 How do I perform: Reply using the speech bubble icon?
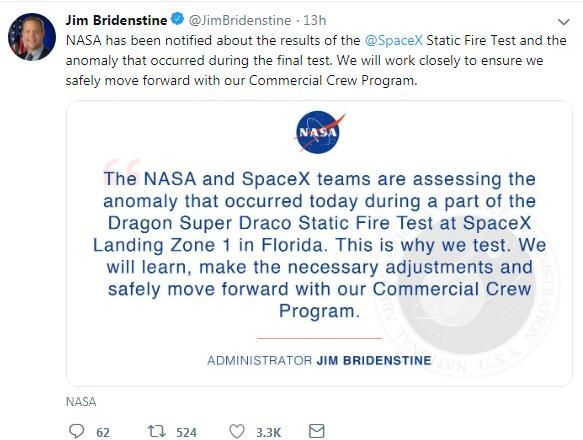pos(77,431)
